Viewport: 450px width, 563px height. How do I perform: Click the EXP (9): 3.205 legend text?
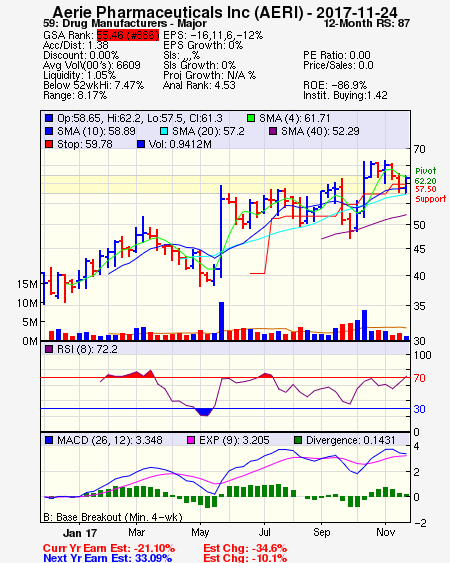click(234, 440)
